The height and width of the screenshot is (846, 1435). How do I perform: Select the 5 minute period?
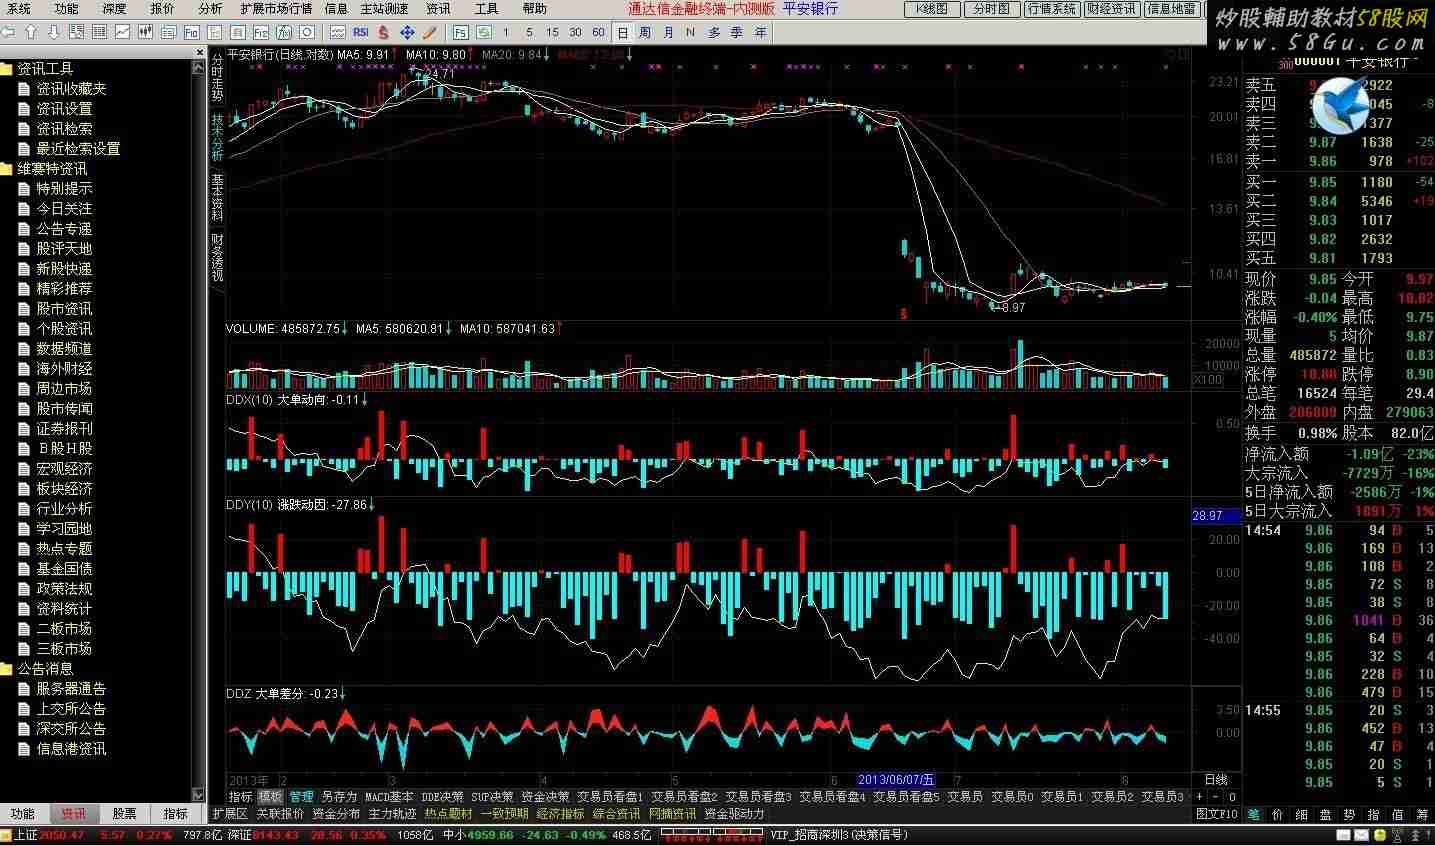pyautogui.click(x=530, y=32)
